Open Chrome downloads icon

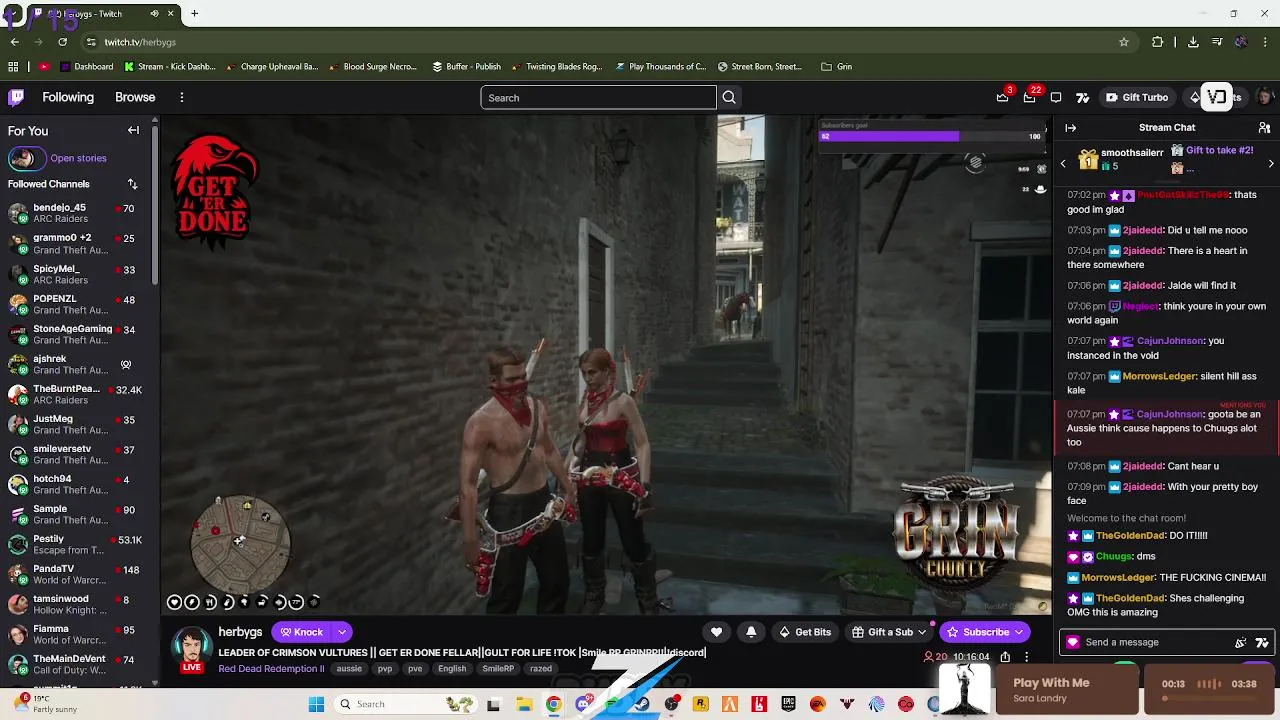[1193, 42]
